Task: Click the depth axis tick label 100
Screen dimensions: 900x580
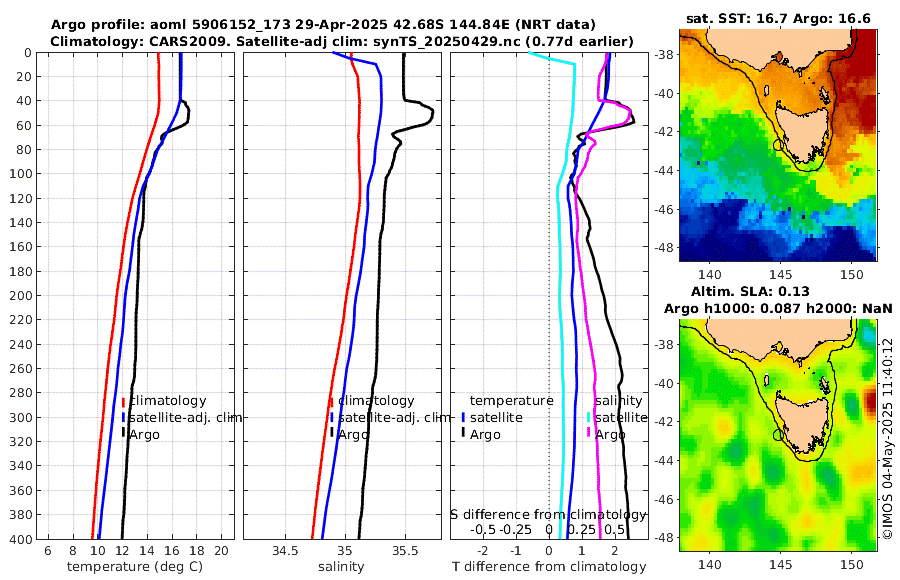Action: pos(21,173)
